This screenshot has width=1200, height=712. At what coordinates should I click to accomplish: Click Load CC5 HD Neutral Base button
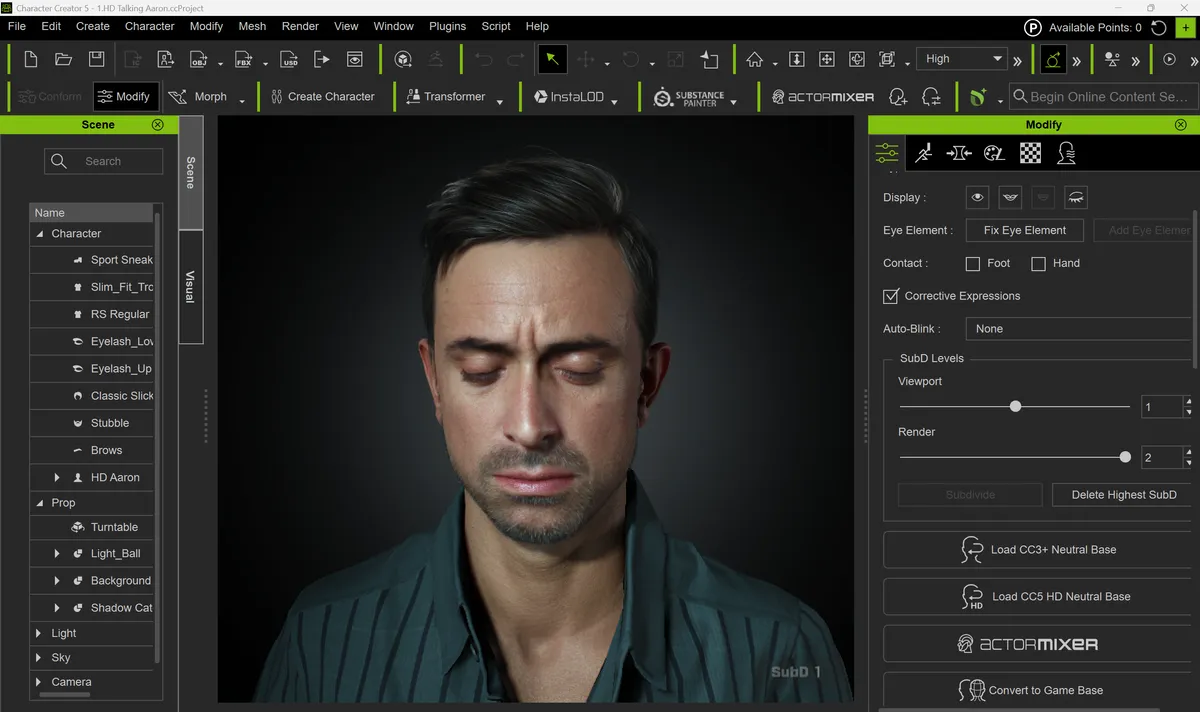click(1039, 597)
